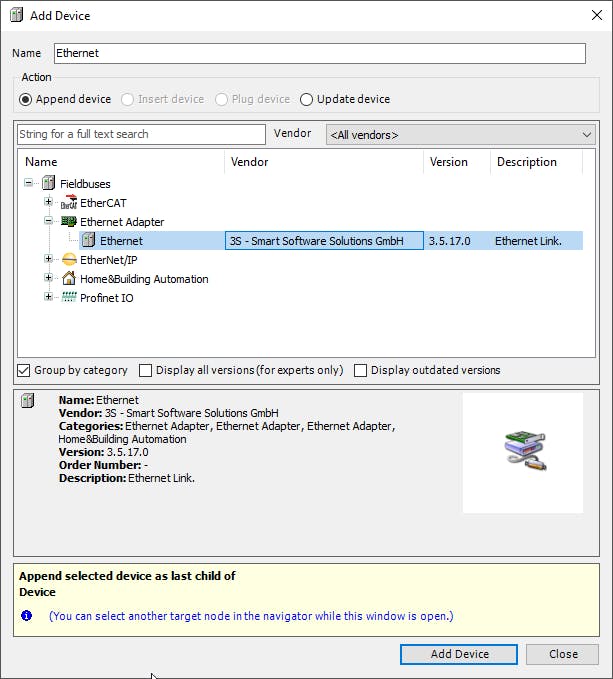Click the 3.5.17.0 version cell
613x679 pixels.
449,241
